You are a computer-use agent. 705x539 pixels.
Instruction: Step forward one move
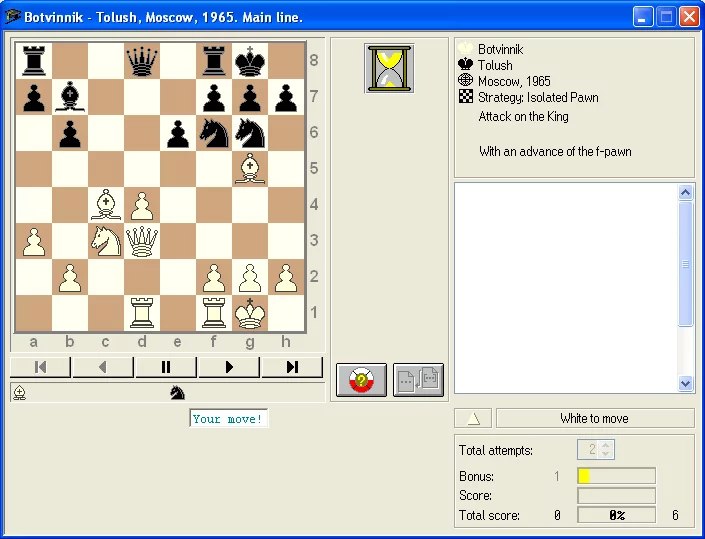coord(229,367)
